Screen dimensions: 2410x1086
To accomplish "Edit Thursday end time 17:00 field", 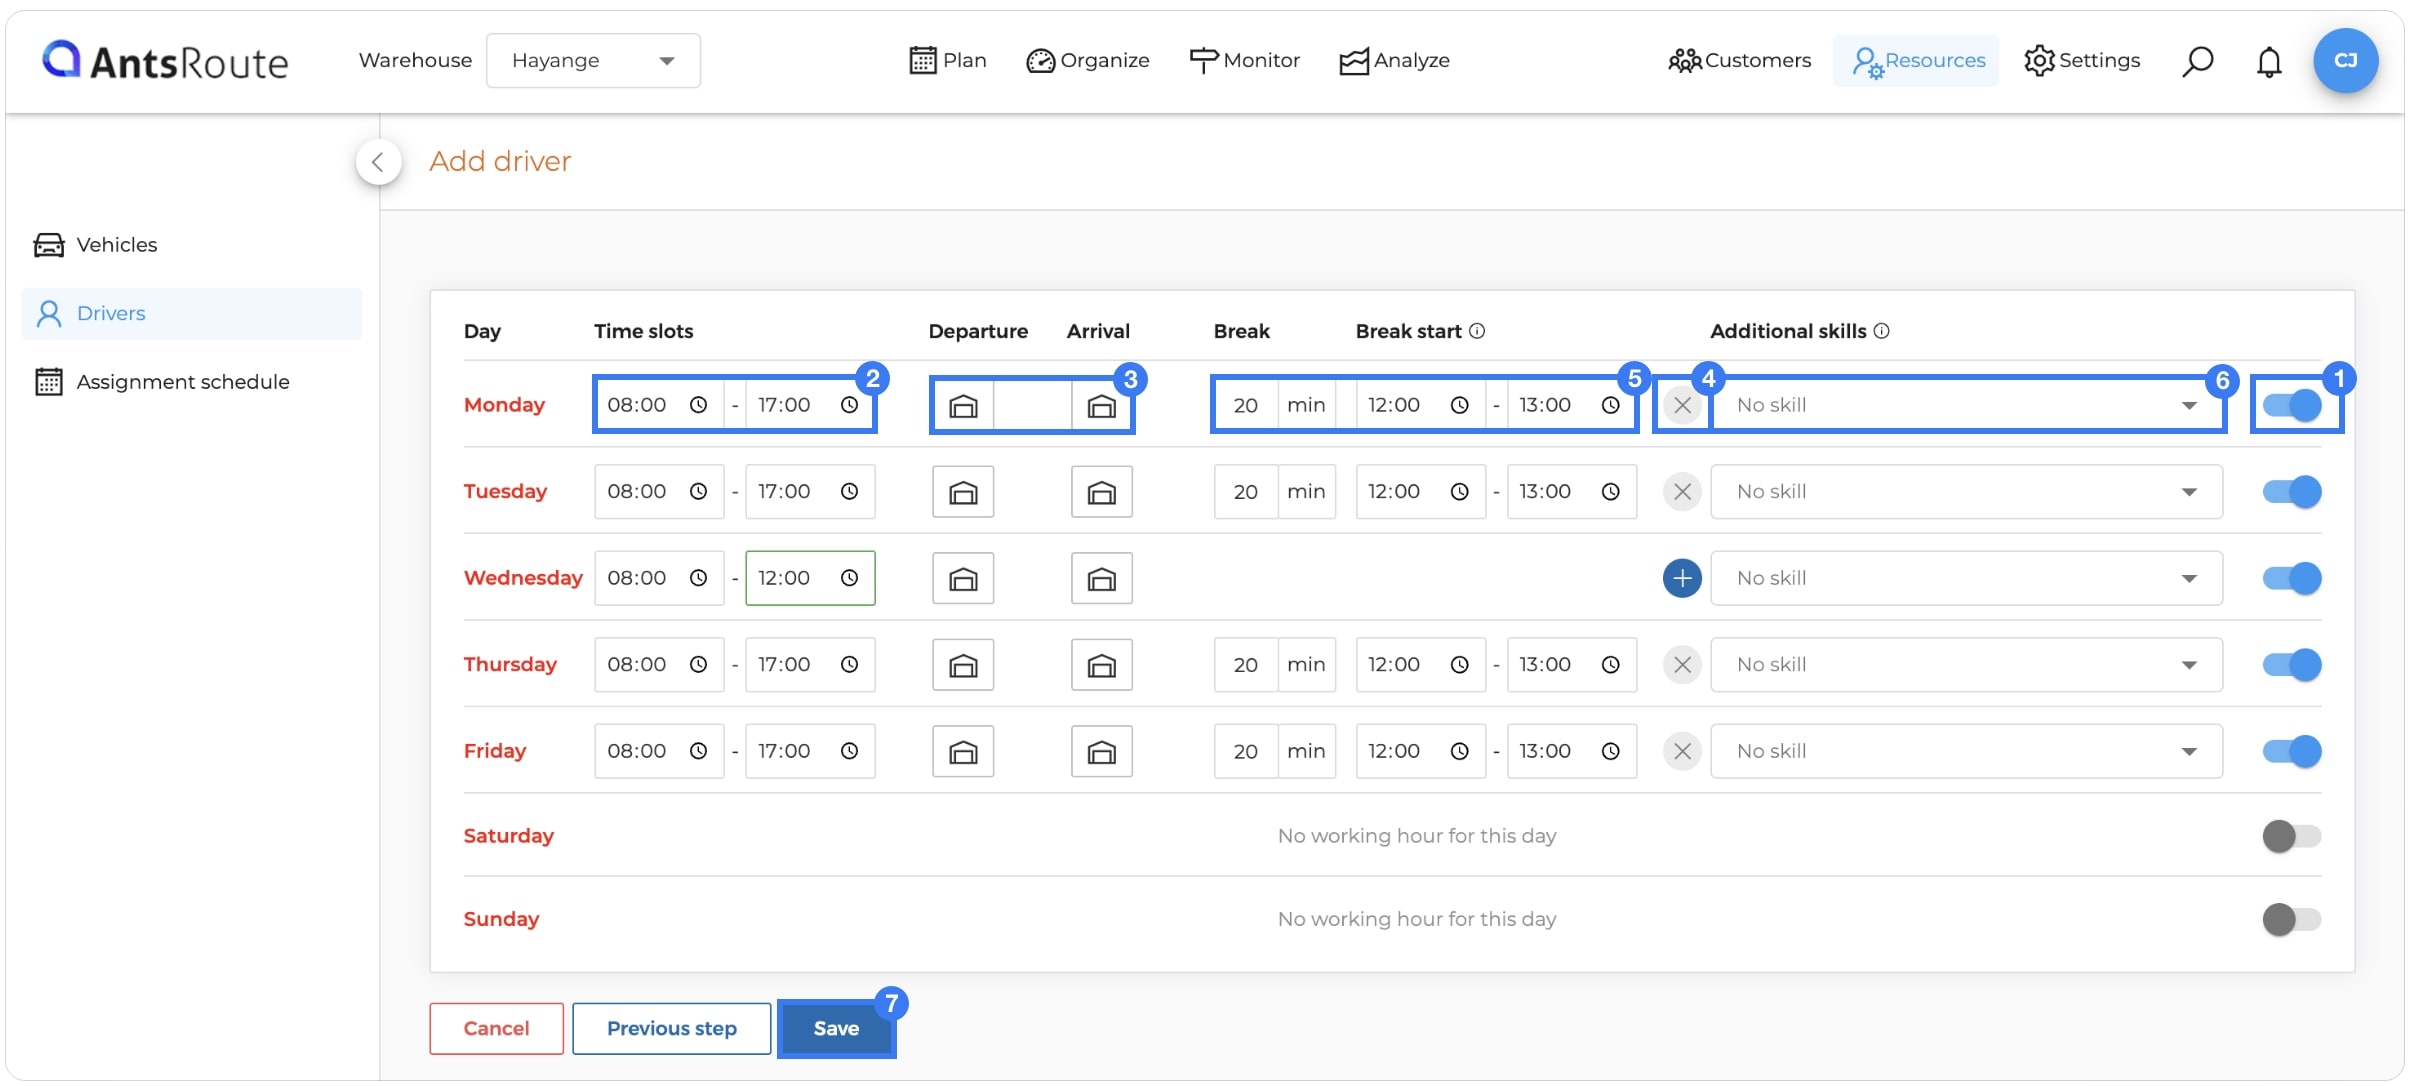I will click(x=810, y=665).
